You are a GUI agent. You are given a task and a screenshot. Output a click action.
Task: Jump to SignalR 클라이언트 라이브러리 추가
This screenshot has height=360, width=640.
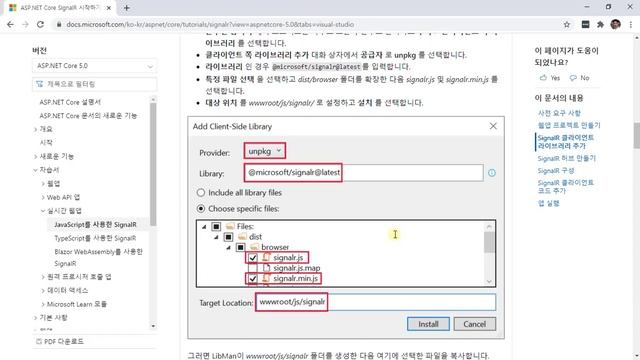(565, 142)
